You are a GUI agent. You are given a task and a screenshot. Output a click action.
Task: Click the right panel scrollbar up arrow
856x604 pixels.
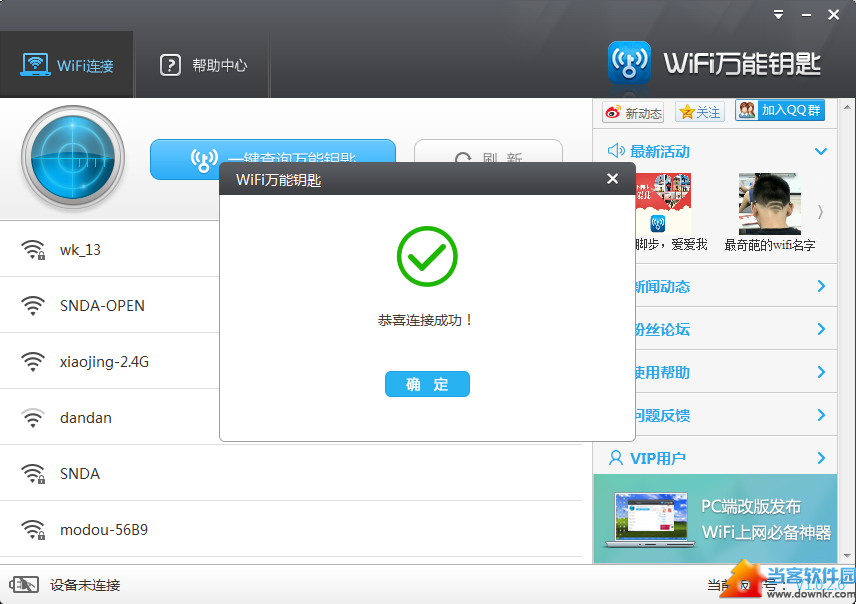[847, 106]
